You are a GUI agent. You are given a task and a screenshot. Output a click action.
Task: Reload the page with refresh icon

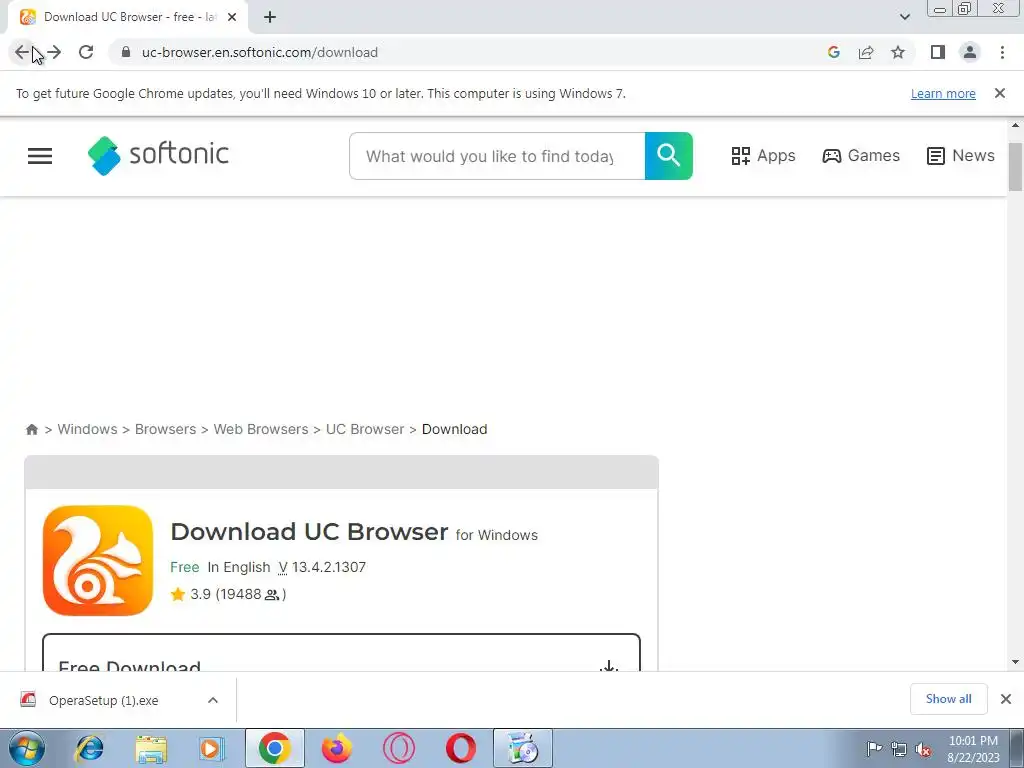click(x=86, y=52)
